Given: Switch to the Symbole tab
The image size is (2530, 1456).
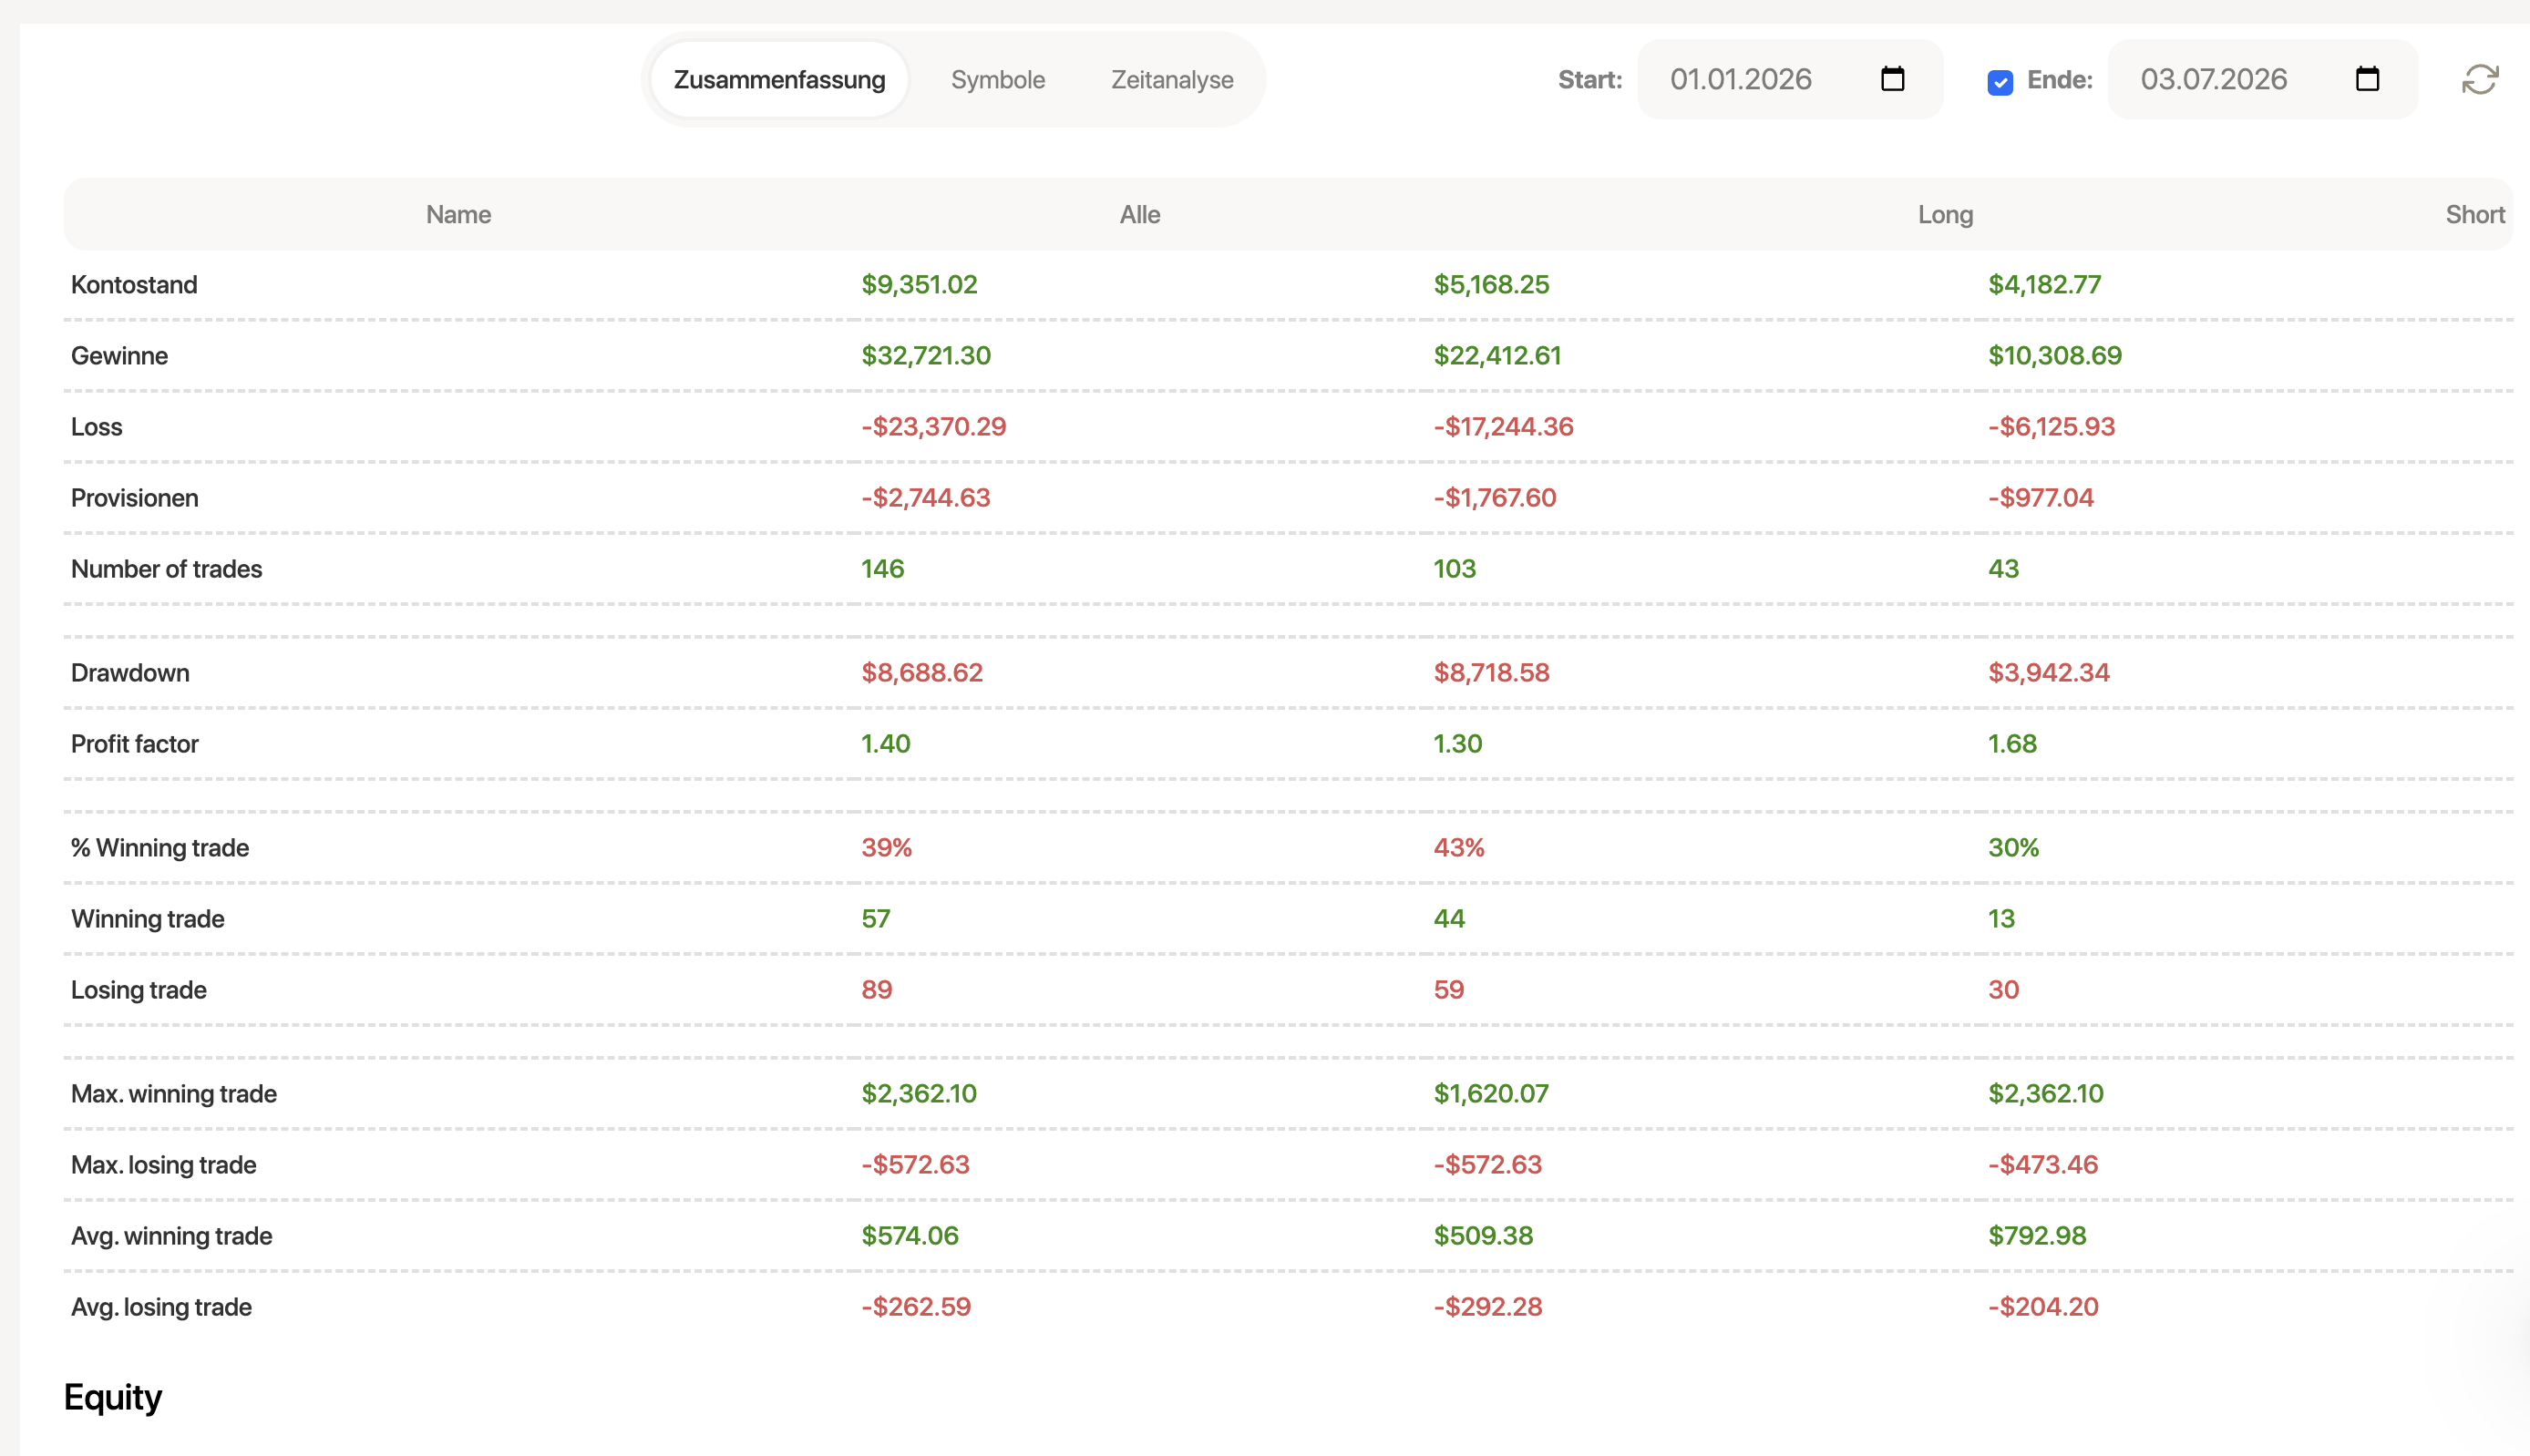Looking at the screenshot, I should point(997,80).
